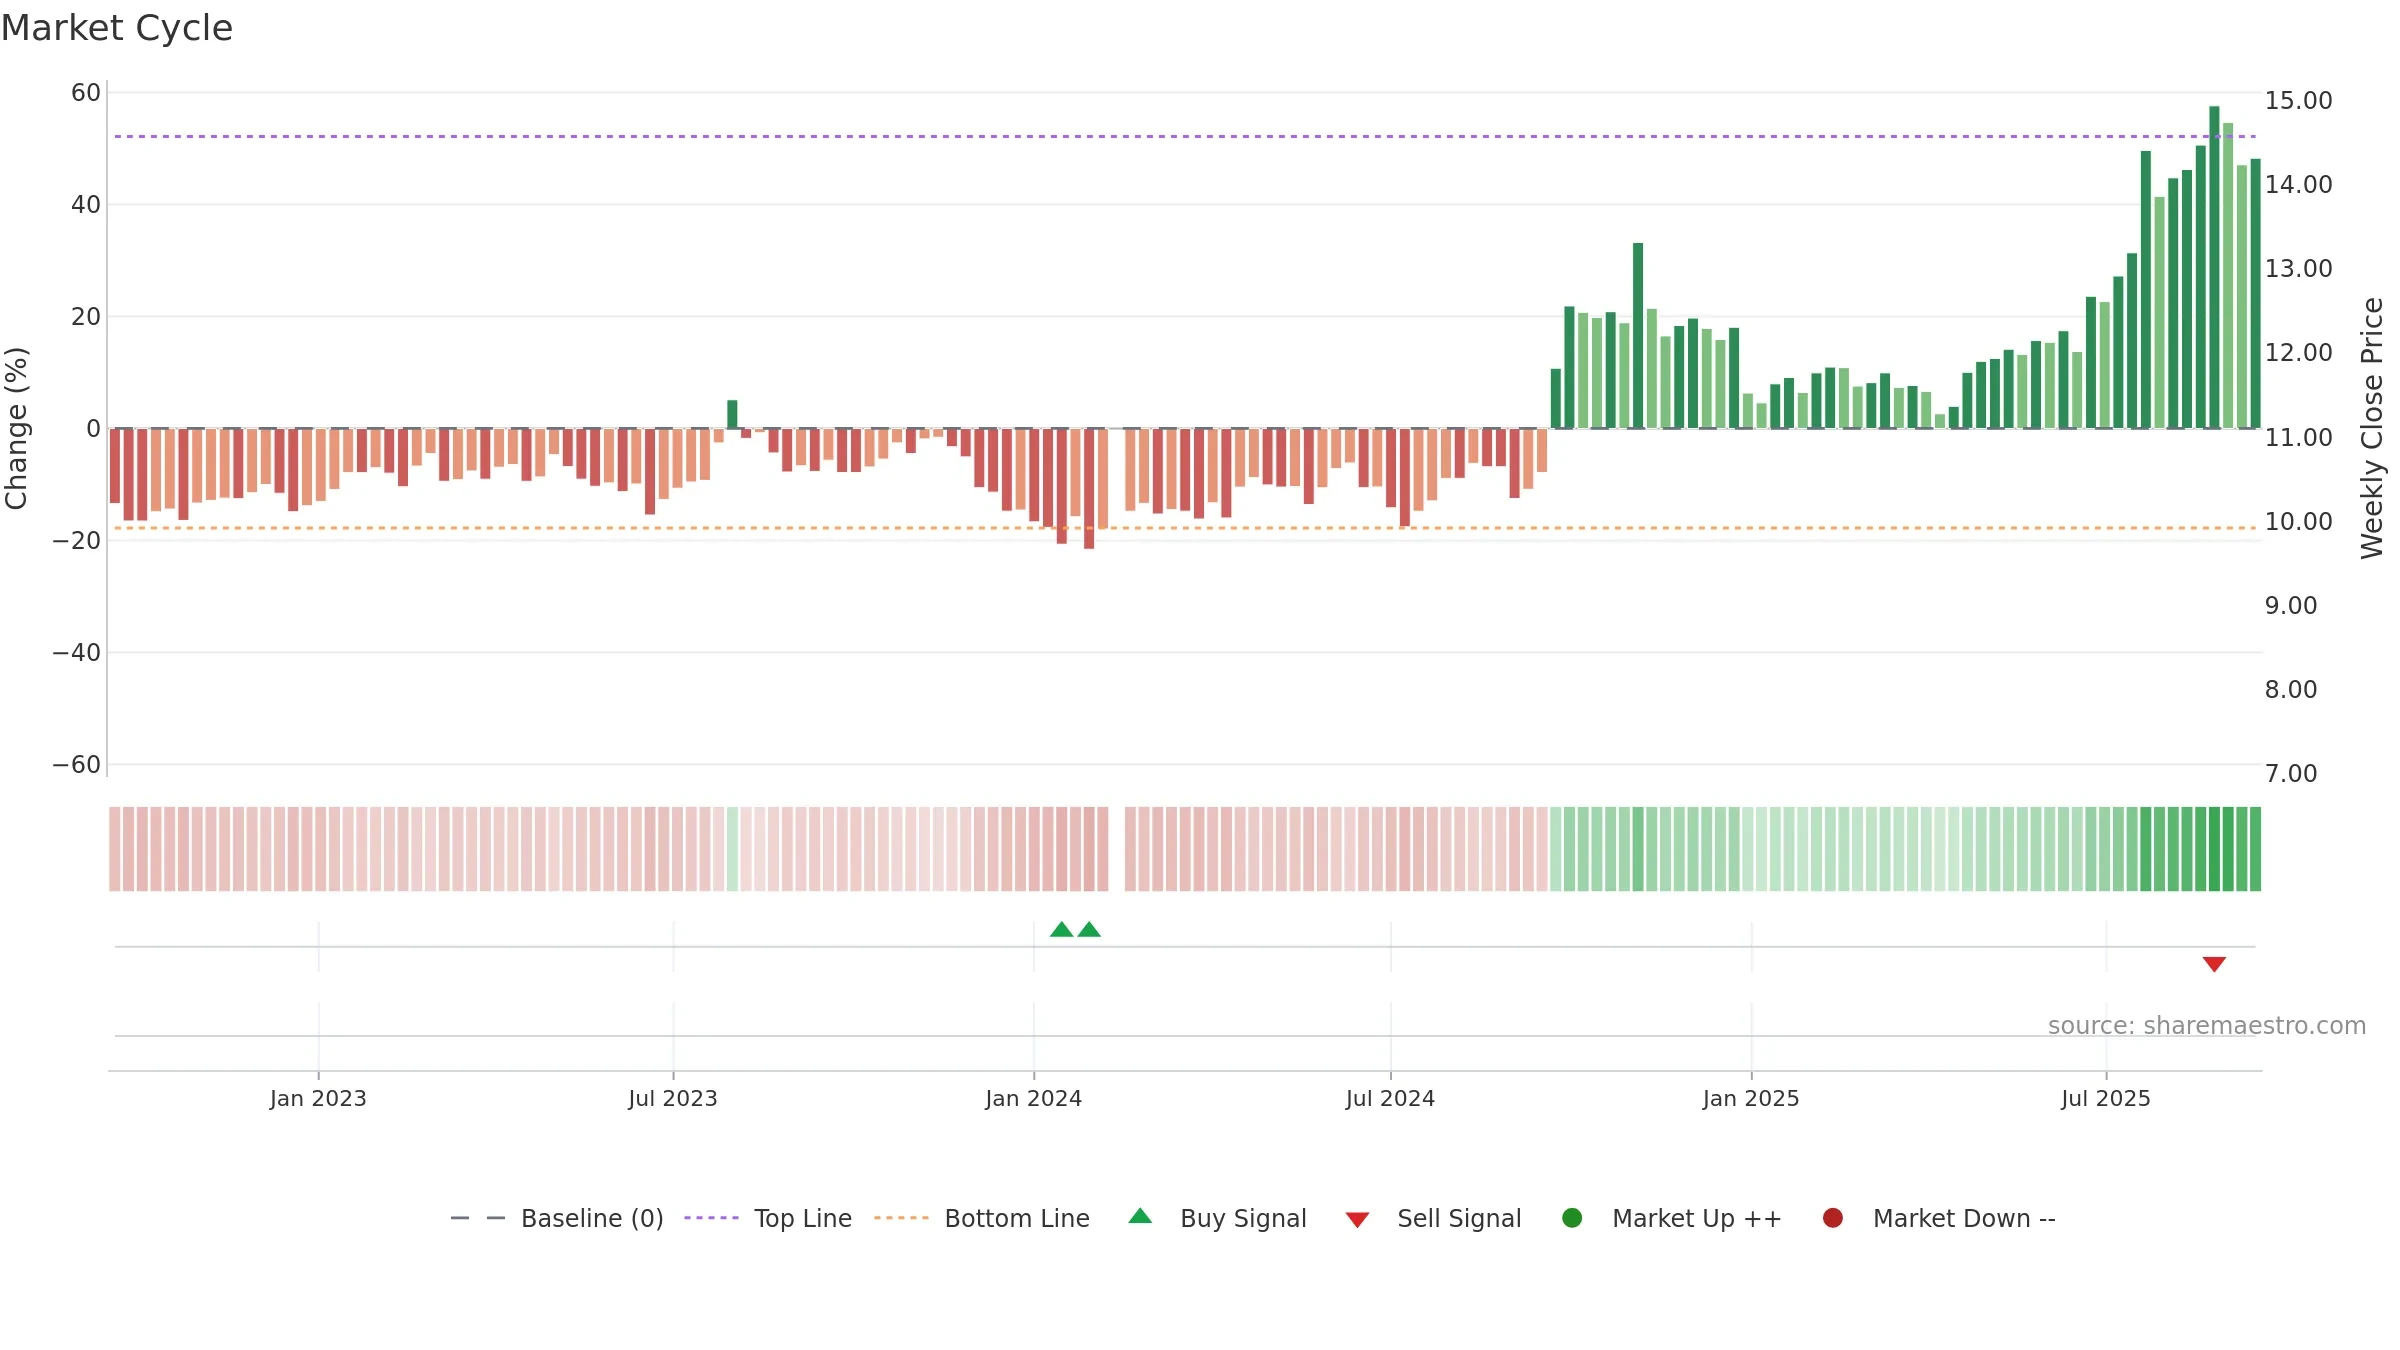Click the leftmost pink heat strip cell

pyautogui.click(x=115, y=849)
